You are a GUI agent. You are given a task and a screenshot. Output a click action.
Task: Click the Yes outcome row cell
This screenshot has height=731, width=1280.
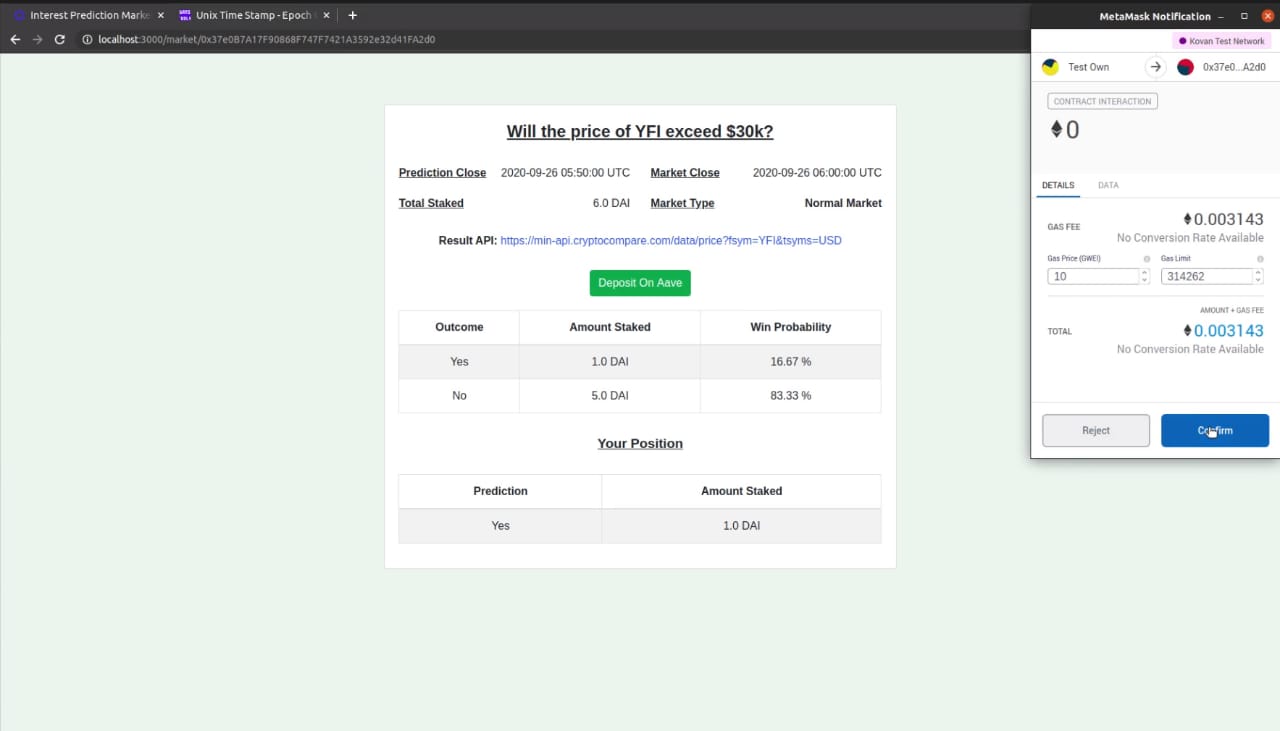459,361
